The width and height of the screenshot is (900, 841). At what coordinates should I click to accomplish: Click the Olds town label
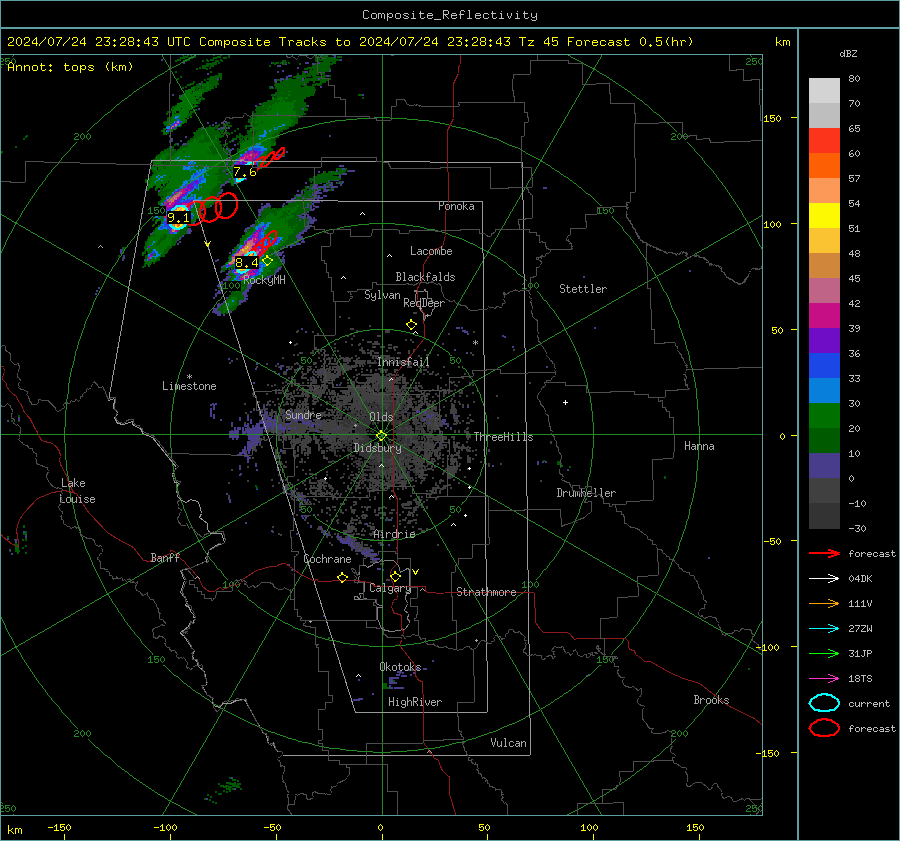[x=381, y=417]
